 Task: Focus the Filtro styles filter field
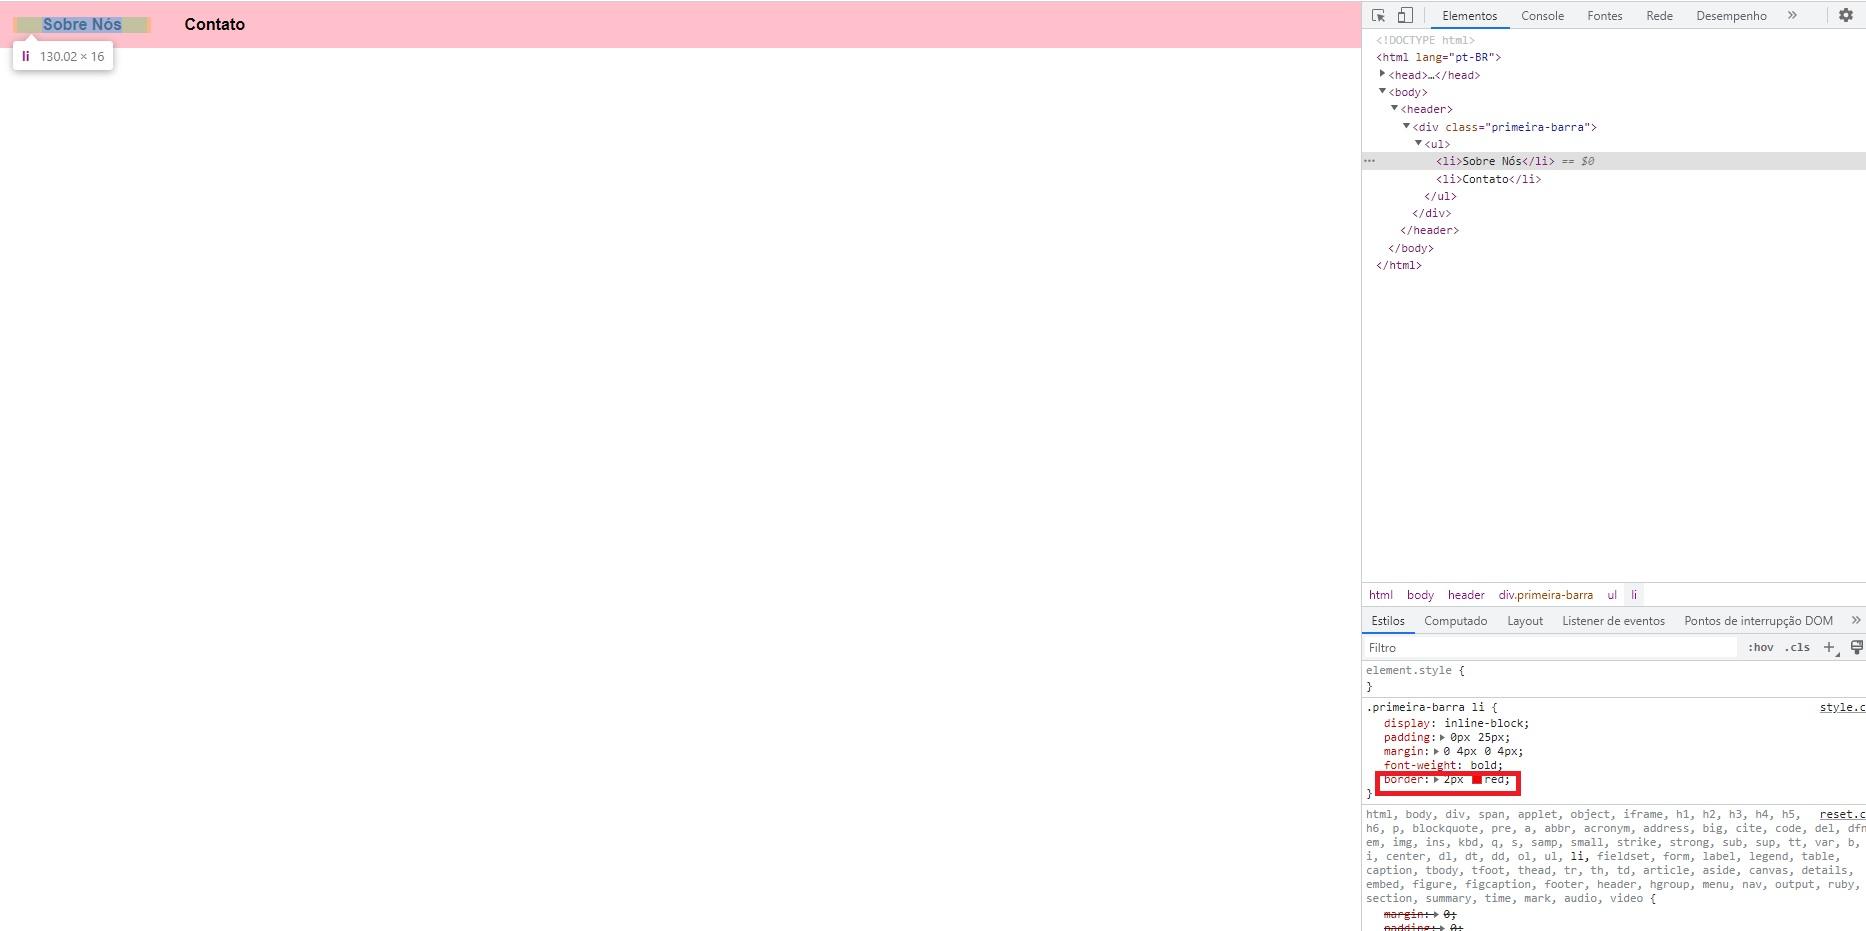1550,648
